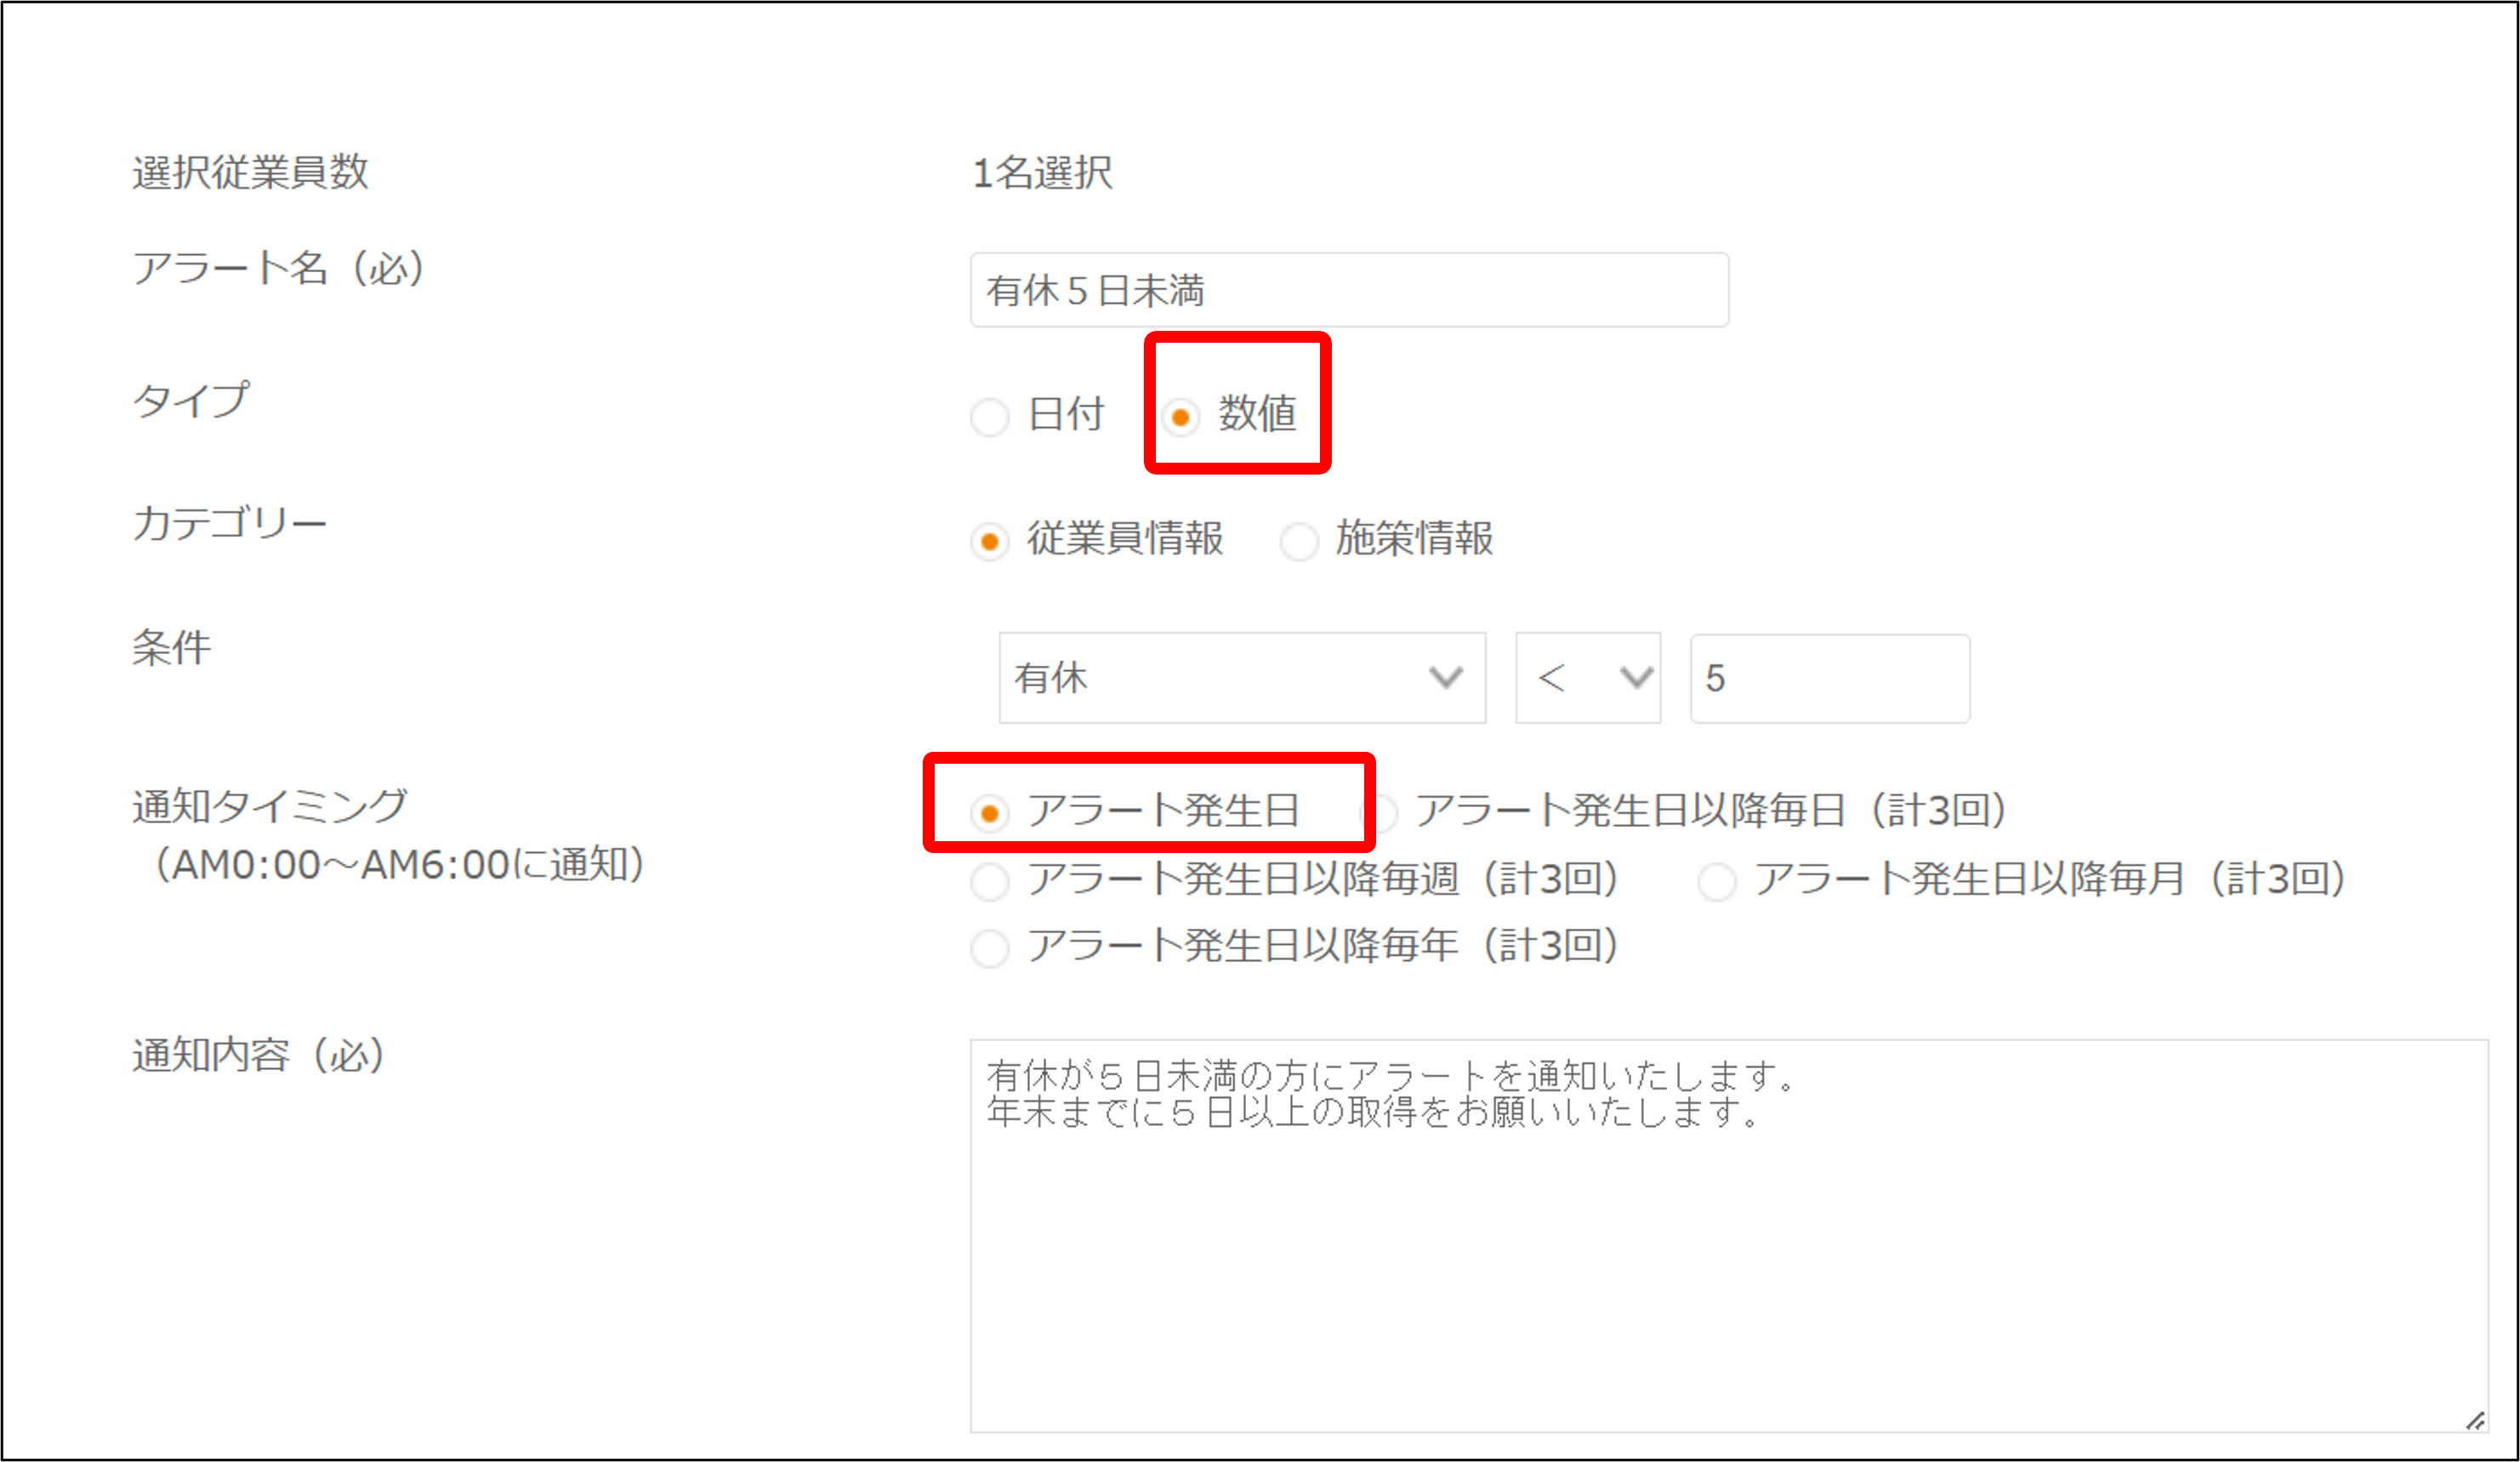The width and height of the screenshot is (2520, 1462).
Task: Grab the textarea resize handle corner
Action: 2475,1420
